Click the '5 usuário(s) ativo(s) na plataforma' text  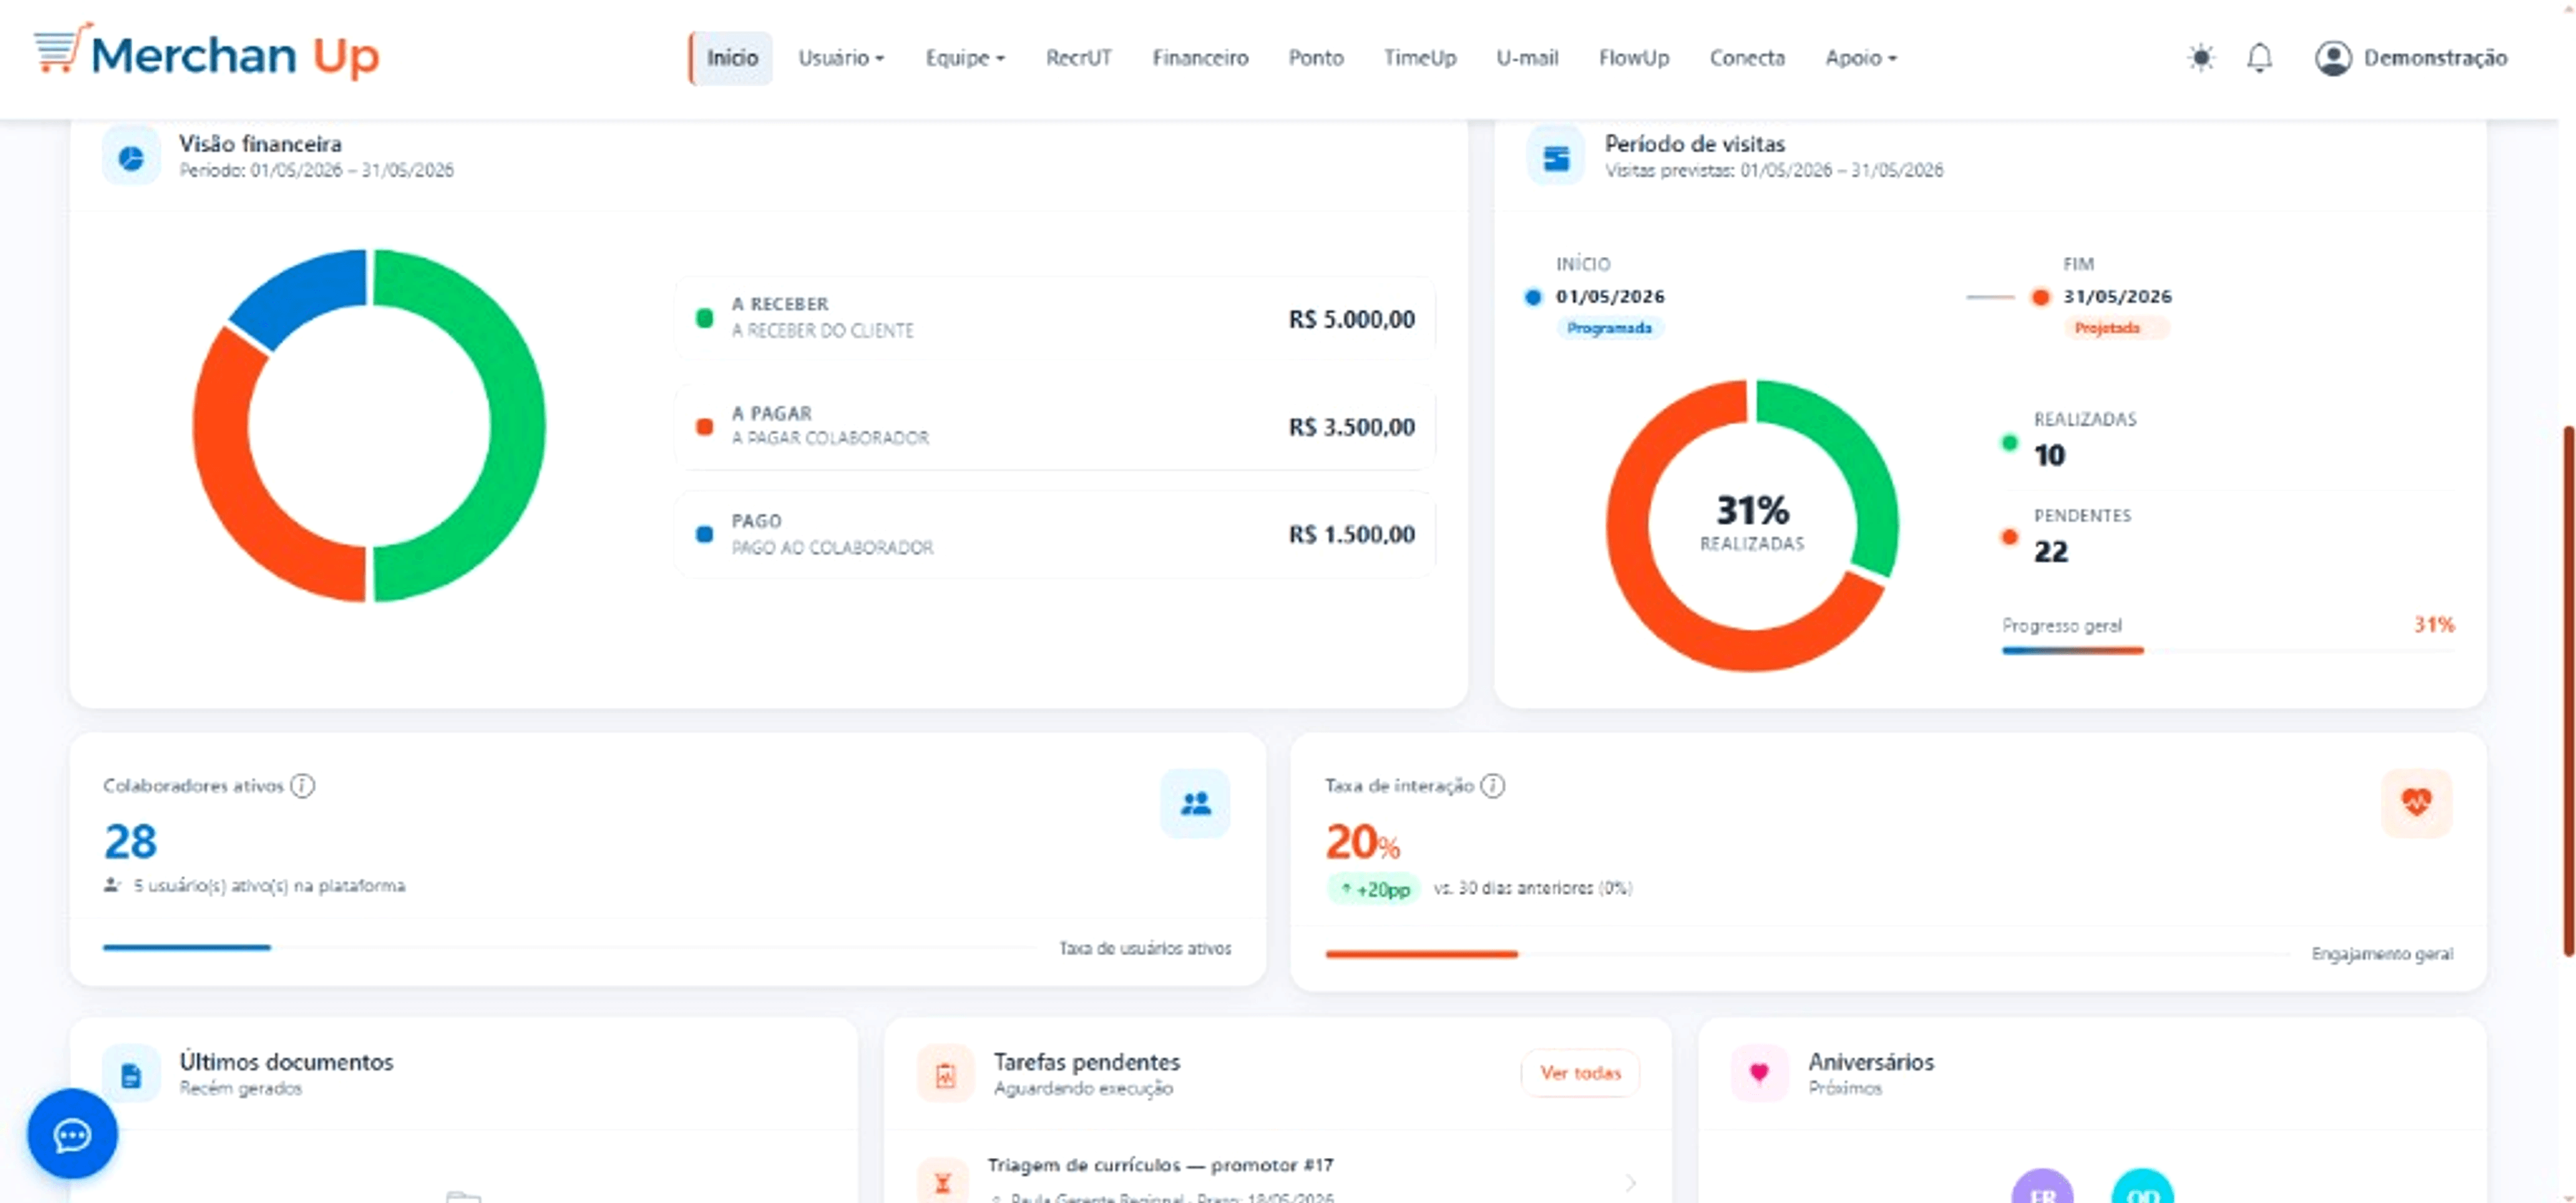click(x=269, y=886)
